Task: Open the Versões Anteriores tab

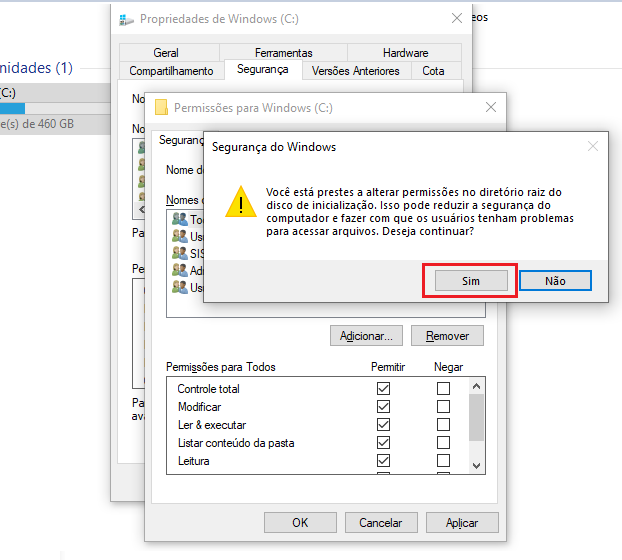Action: (355, 71)
